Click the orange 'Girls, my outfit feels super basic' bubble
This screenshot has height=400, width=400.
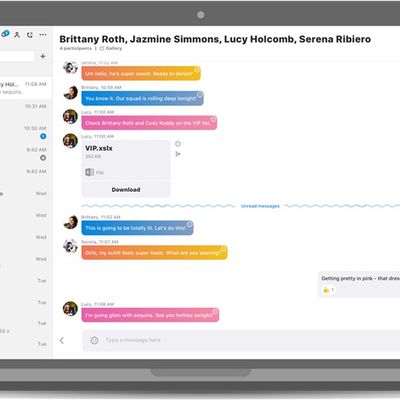click(x=154, y=253)
